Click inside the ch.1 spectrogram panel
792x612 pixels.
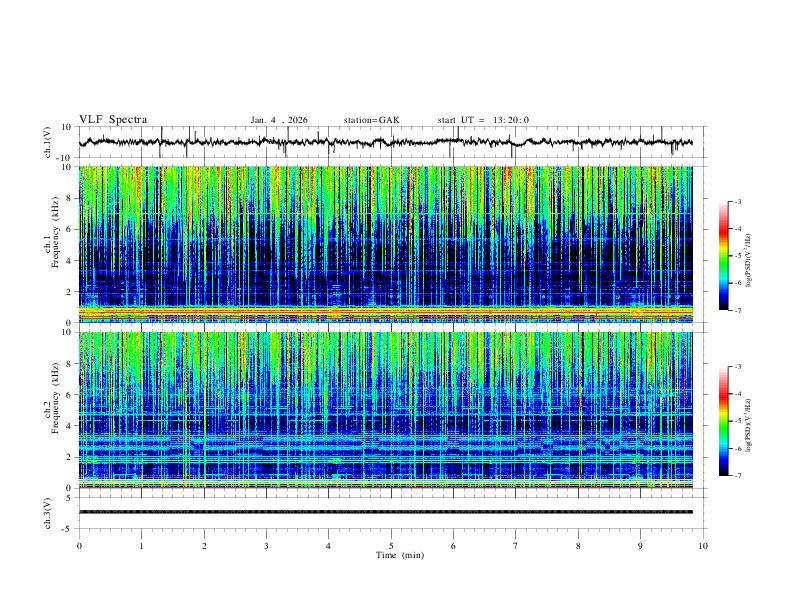click(x=385, y=244)
